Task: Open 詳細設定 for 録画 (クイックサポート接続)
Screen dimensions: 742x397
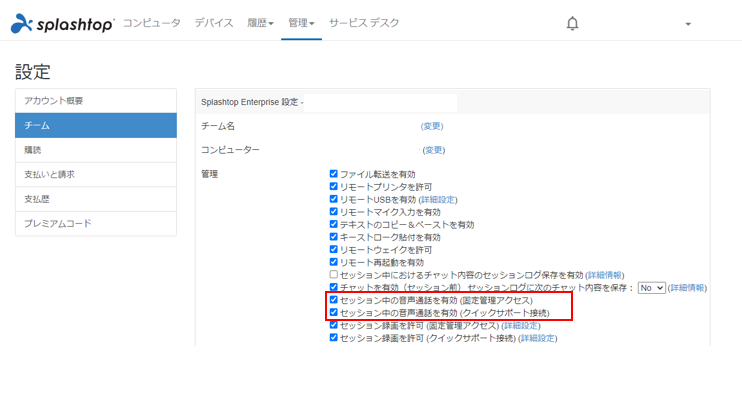Action: coord(538,338)
